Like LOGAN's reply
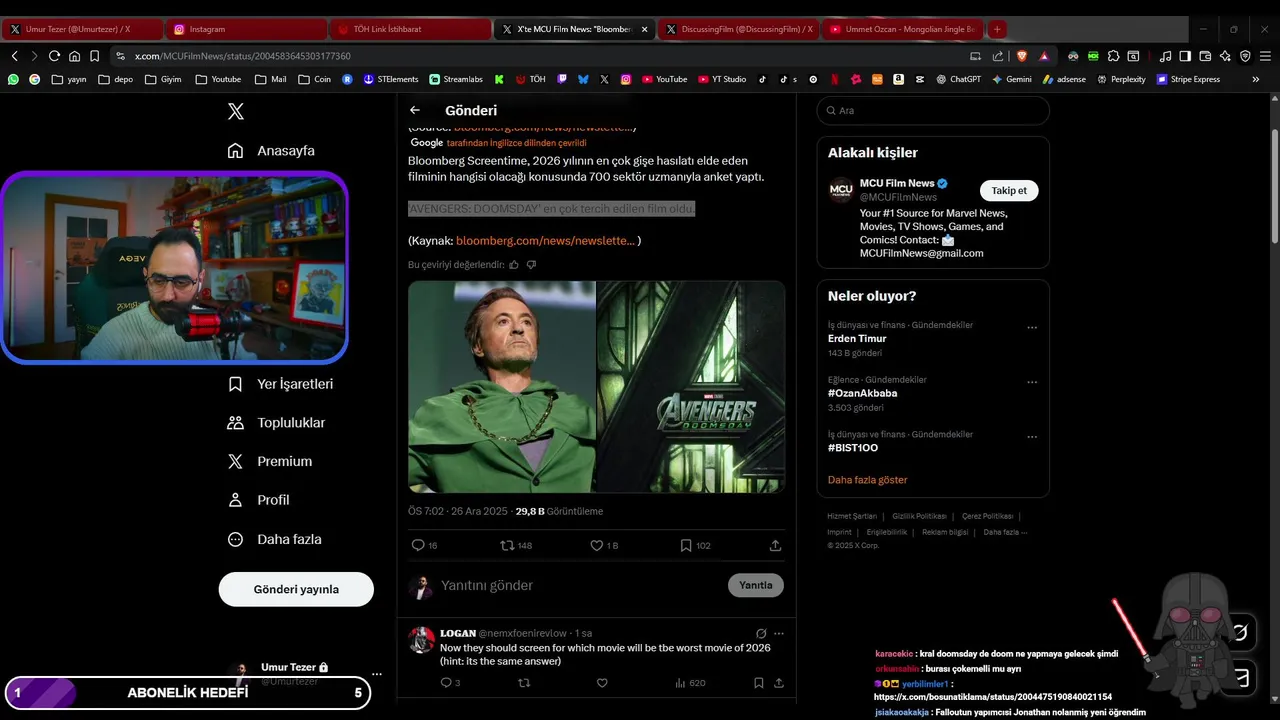Screen dimensions: 1280x720 [x=602, y=683]
